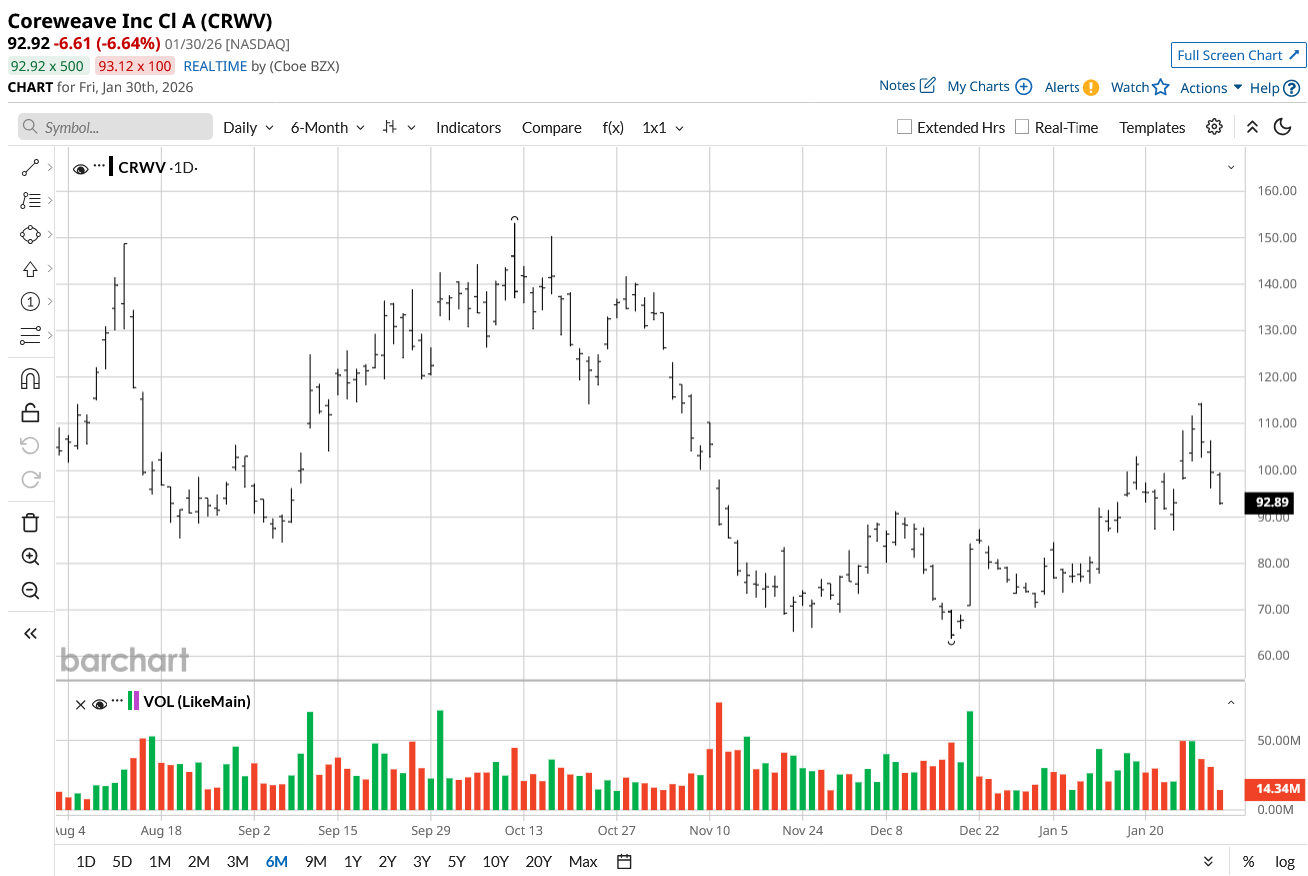The image size is (1308, 876).
Task: Toggle percent scale button
Action: 1249,861
